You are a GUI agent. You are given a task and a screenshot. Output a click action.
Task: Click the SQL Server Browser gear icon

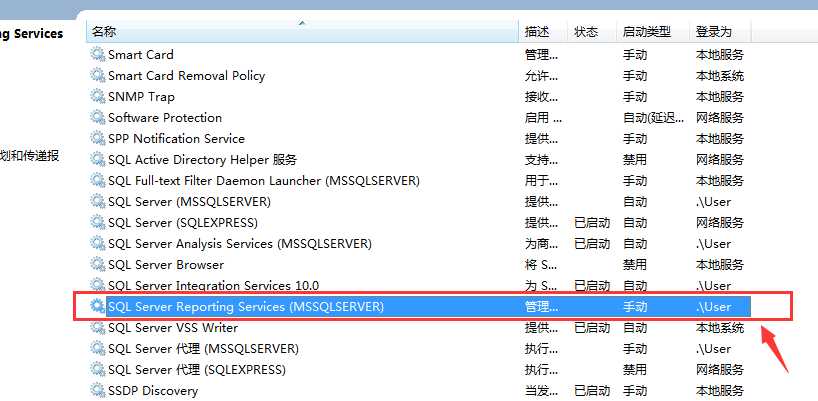click(x=98, y=264)
